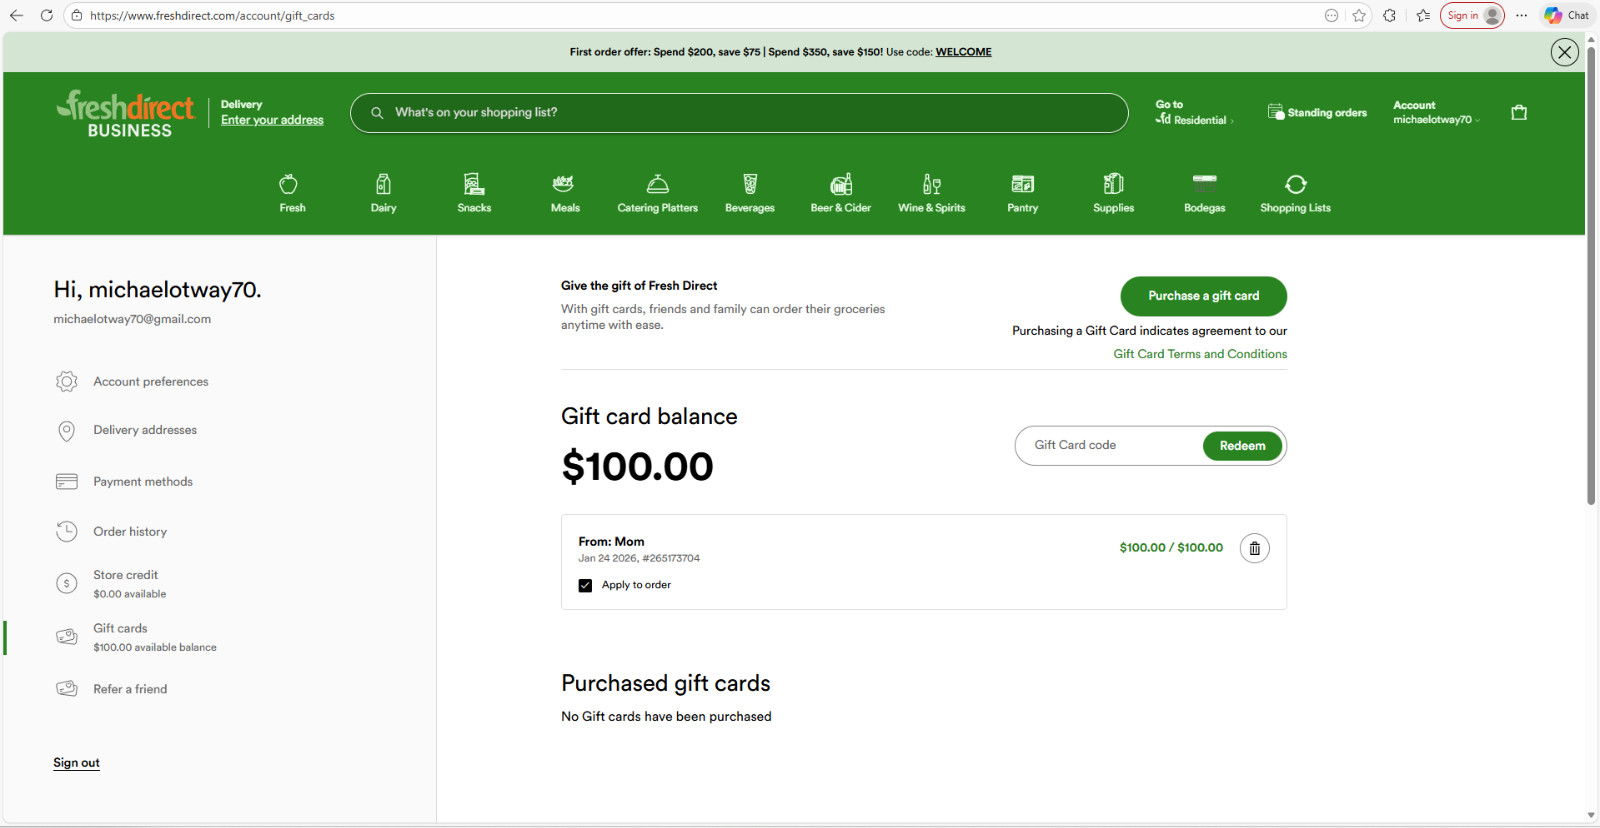Open Gift Card Terms and Conditions link
The width and height of the screenshot is (1600, 828).
[x=1200, y=354]
